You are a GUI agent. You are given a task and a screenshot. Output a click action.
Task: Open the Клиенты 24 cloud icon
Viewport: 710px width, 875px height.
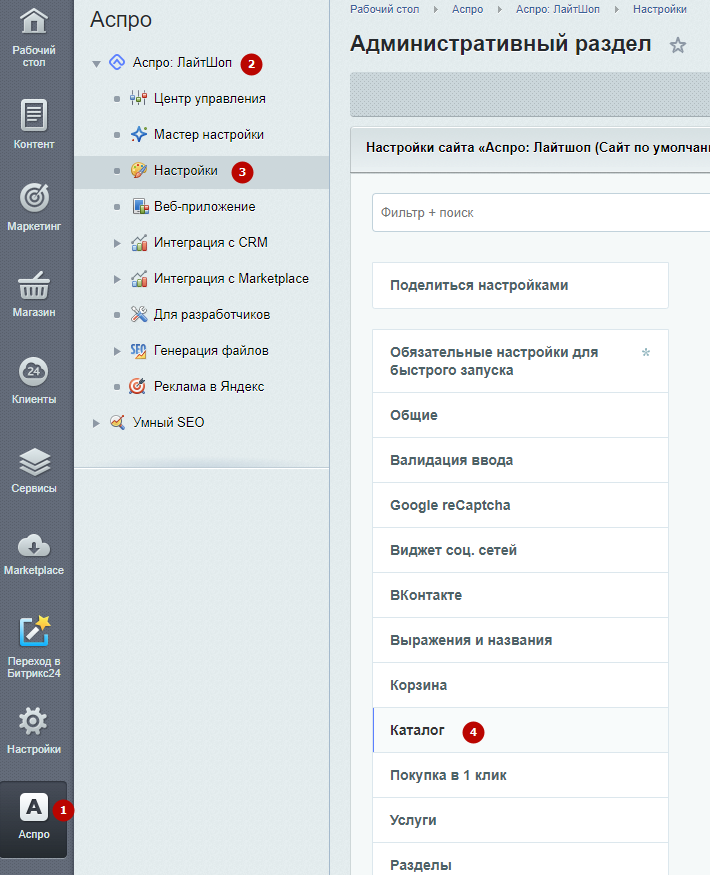coord(33,371)
